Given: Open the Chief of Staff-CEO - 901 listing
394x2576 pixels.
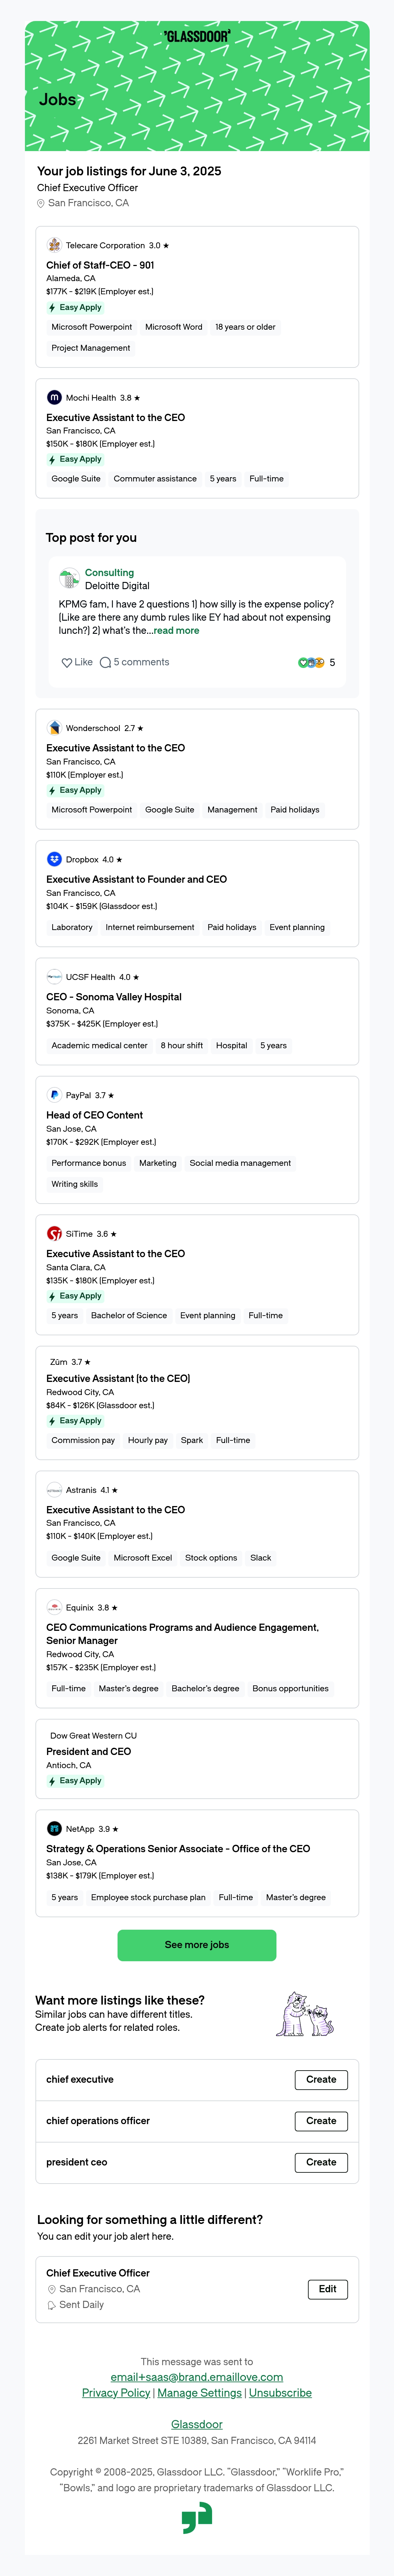Looking at the screenshot, I should point(100,265).
